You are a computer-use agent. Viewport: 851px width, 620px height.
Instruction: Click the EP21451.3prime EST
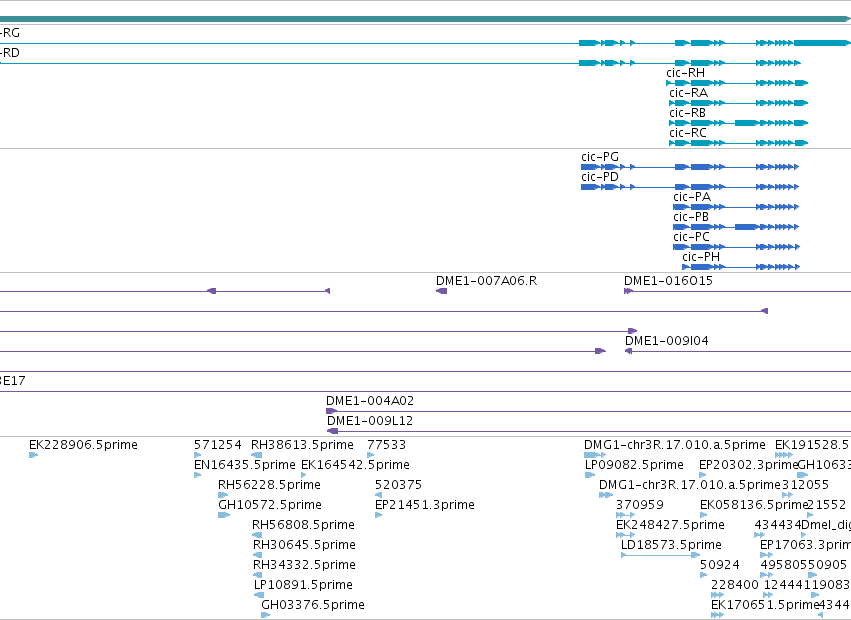pyautogui.click(x=378, y=515)
